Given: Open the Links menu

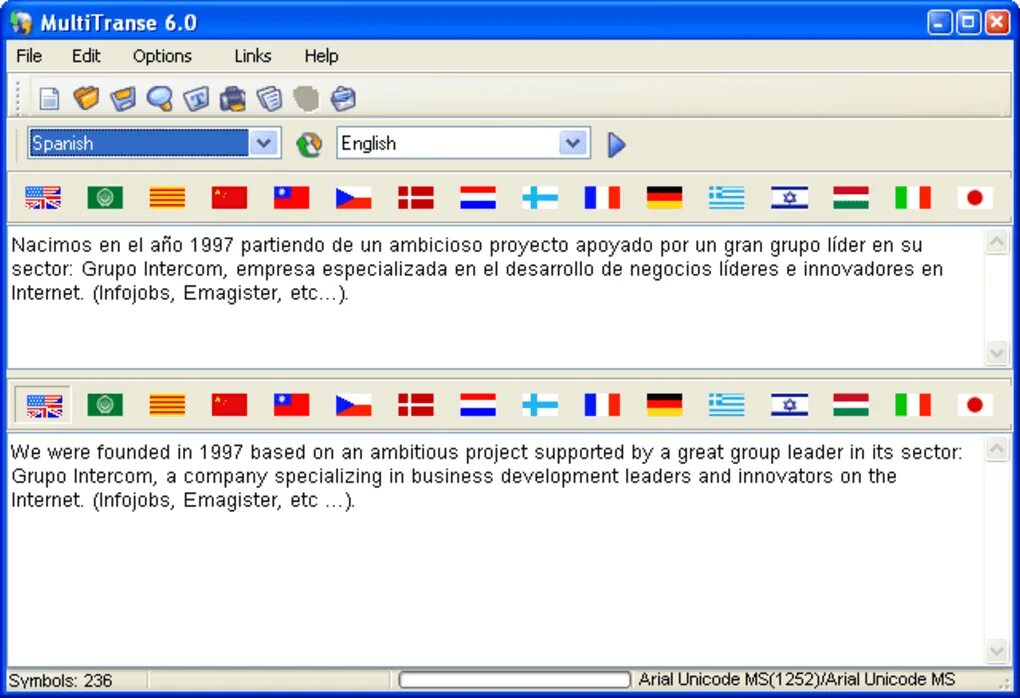Looking at the screenshot, I should tap(252, 56).
